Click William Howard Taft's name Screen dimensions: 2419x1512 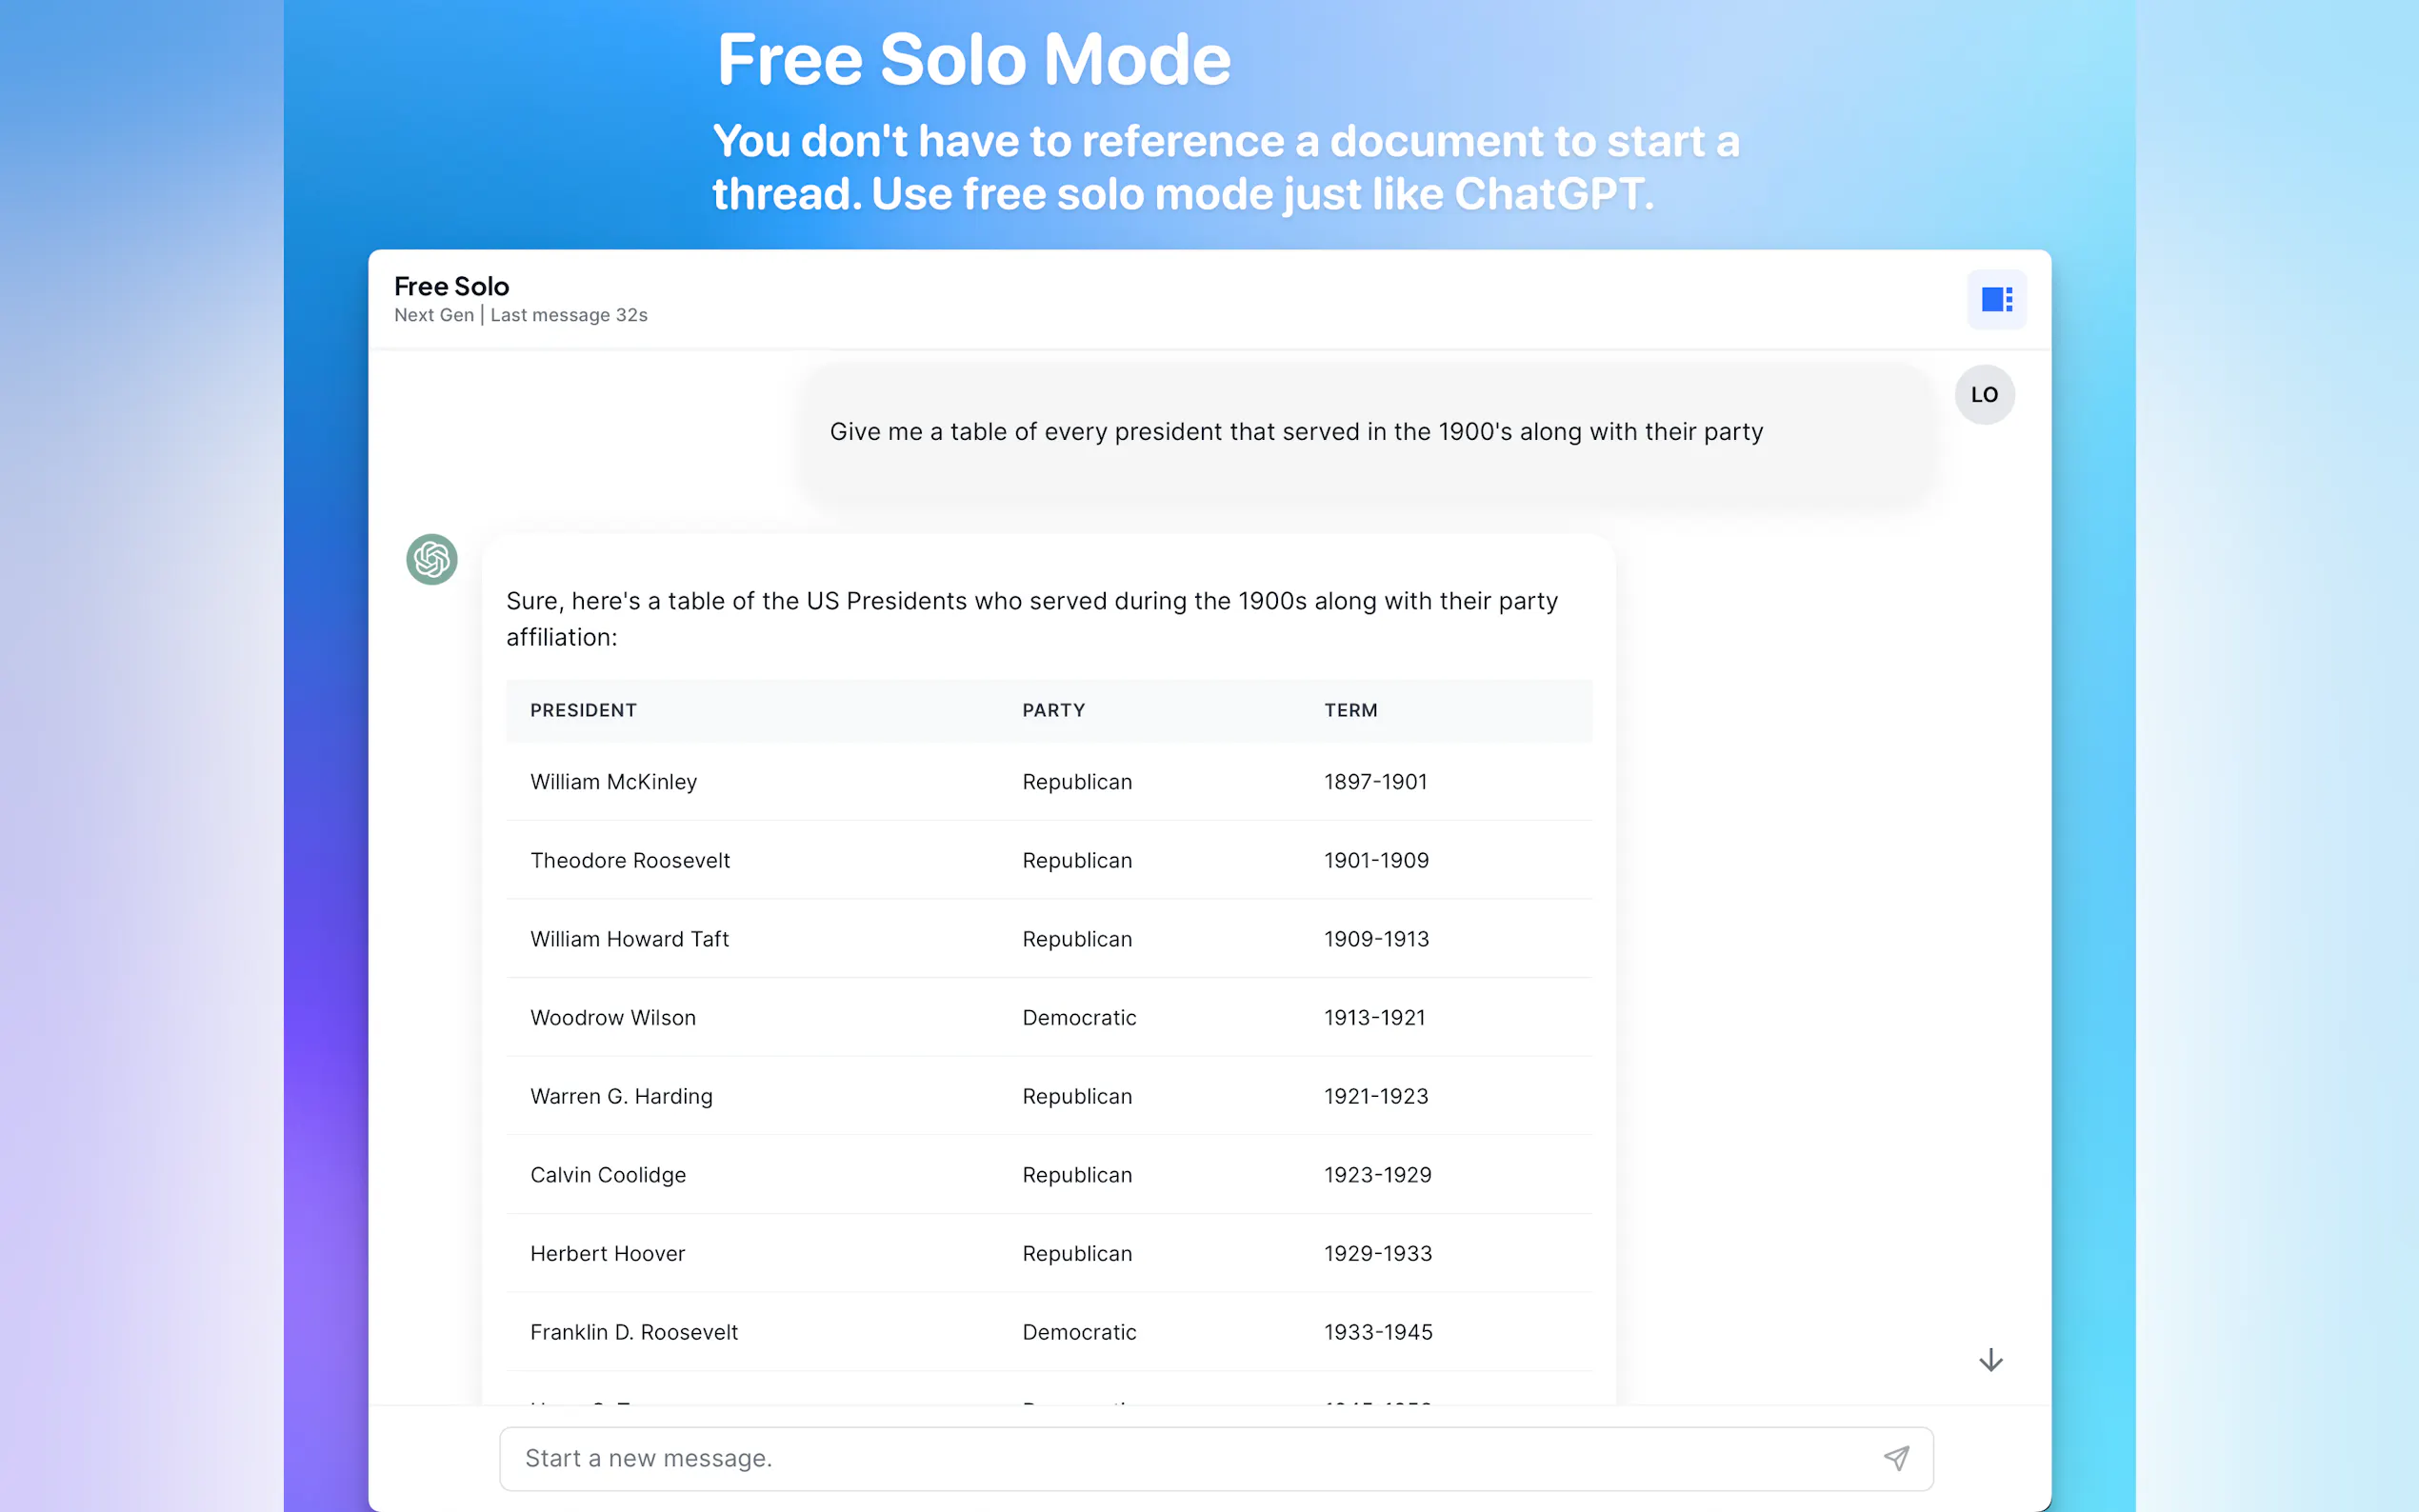click(629, 939)
